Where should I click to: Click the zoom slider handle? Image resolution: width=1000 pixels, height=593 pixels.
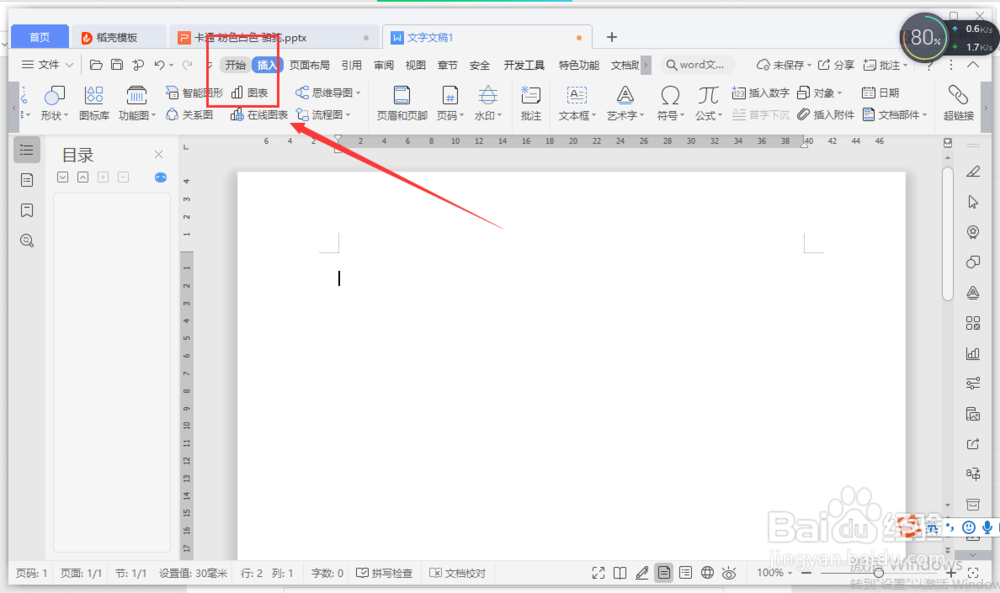pyautogui.click(x=878, y=573)
